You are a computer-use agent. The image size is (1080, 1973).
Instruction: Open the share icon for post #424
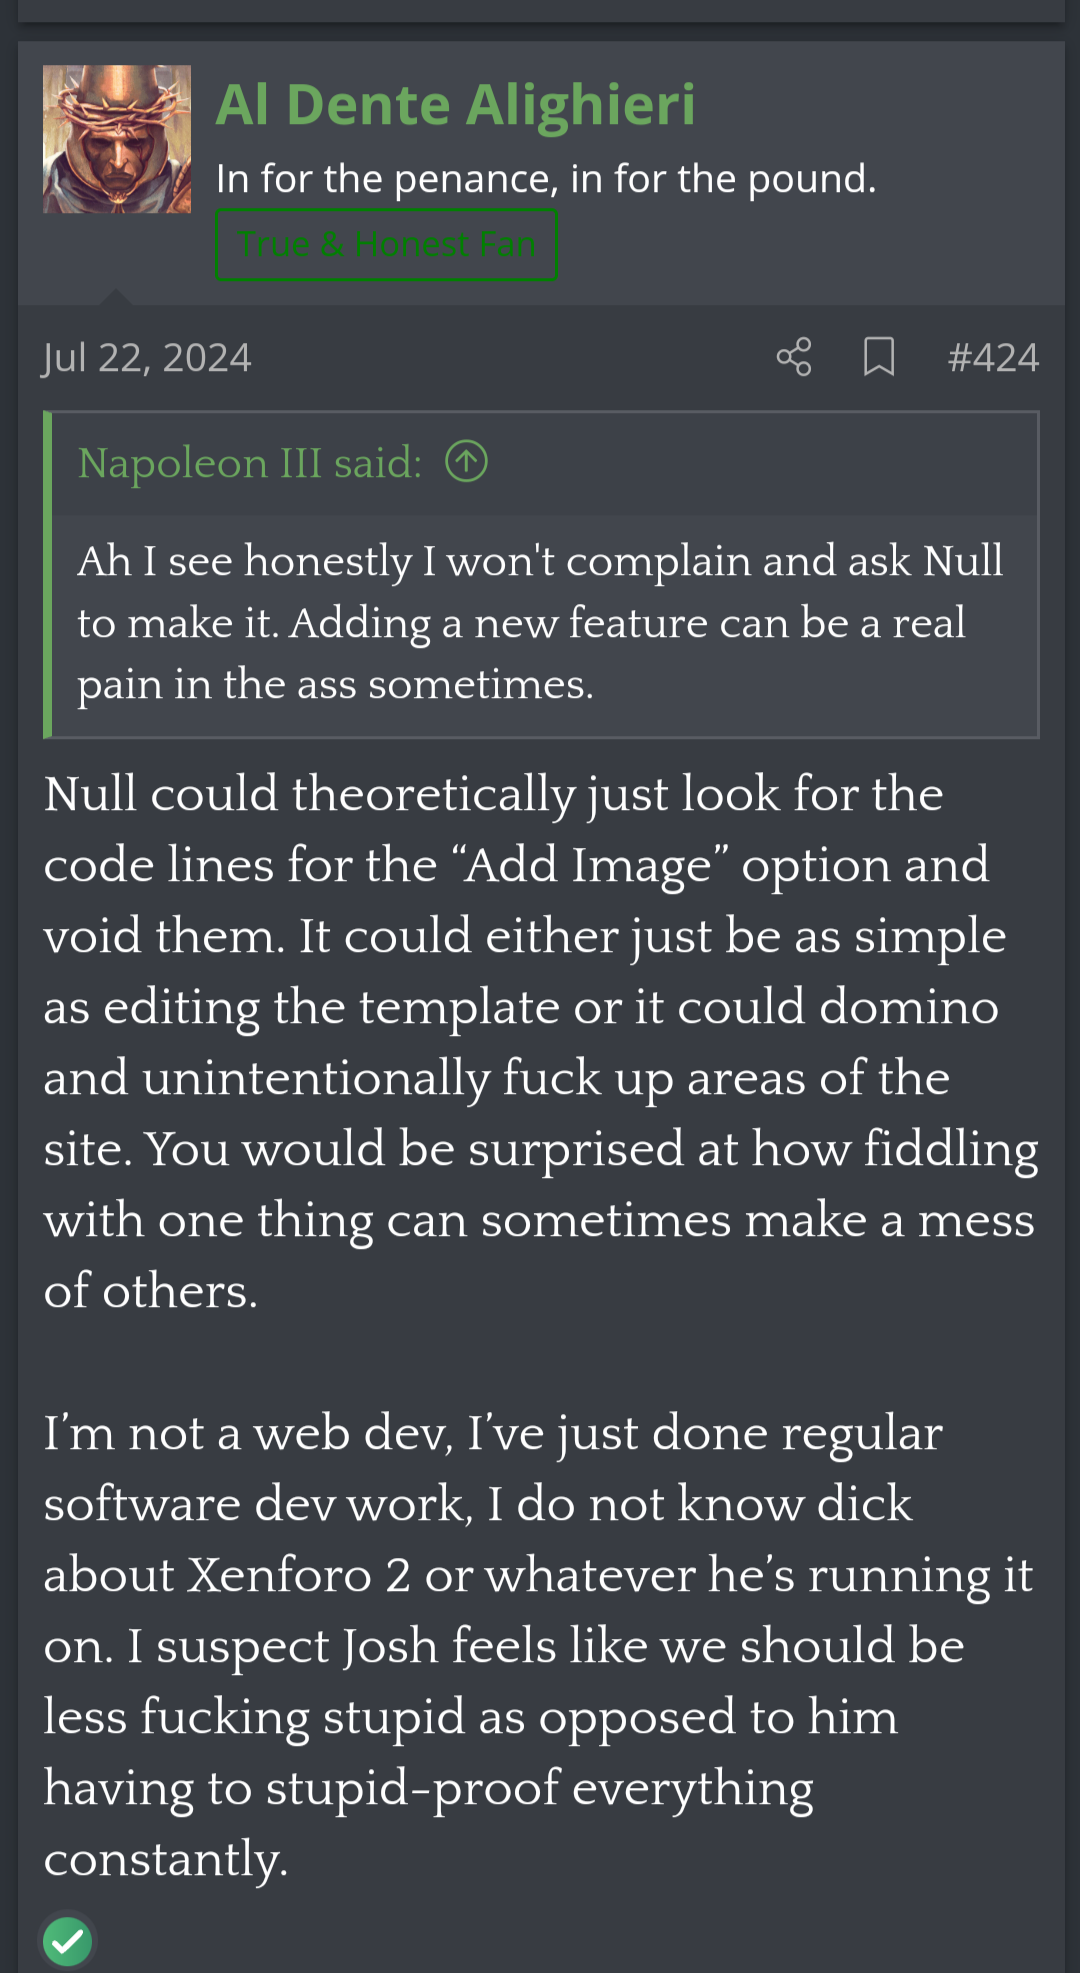(794, 357)
